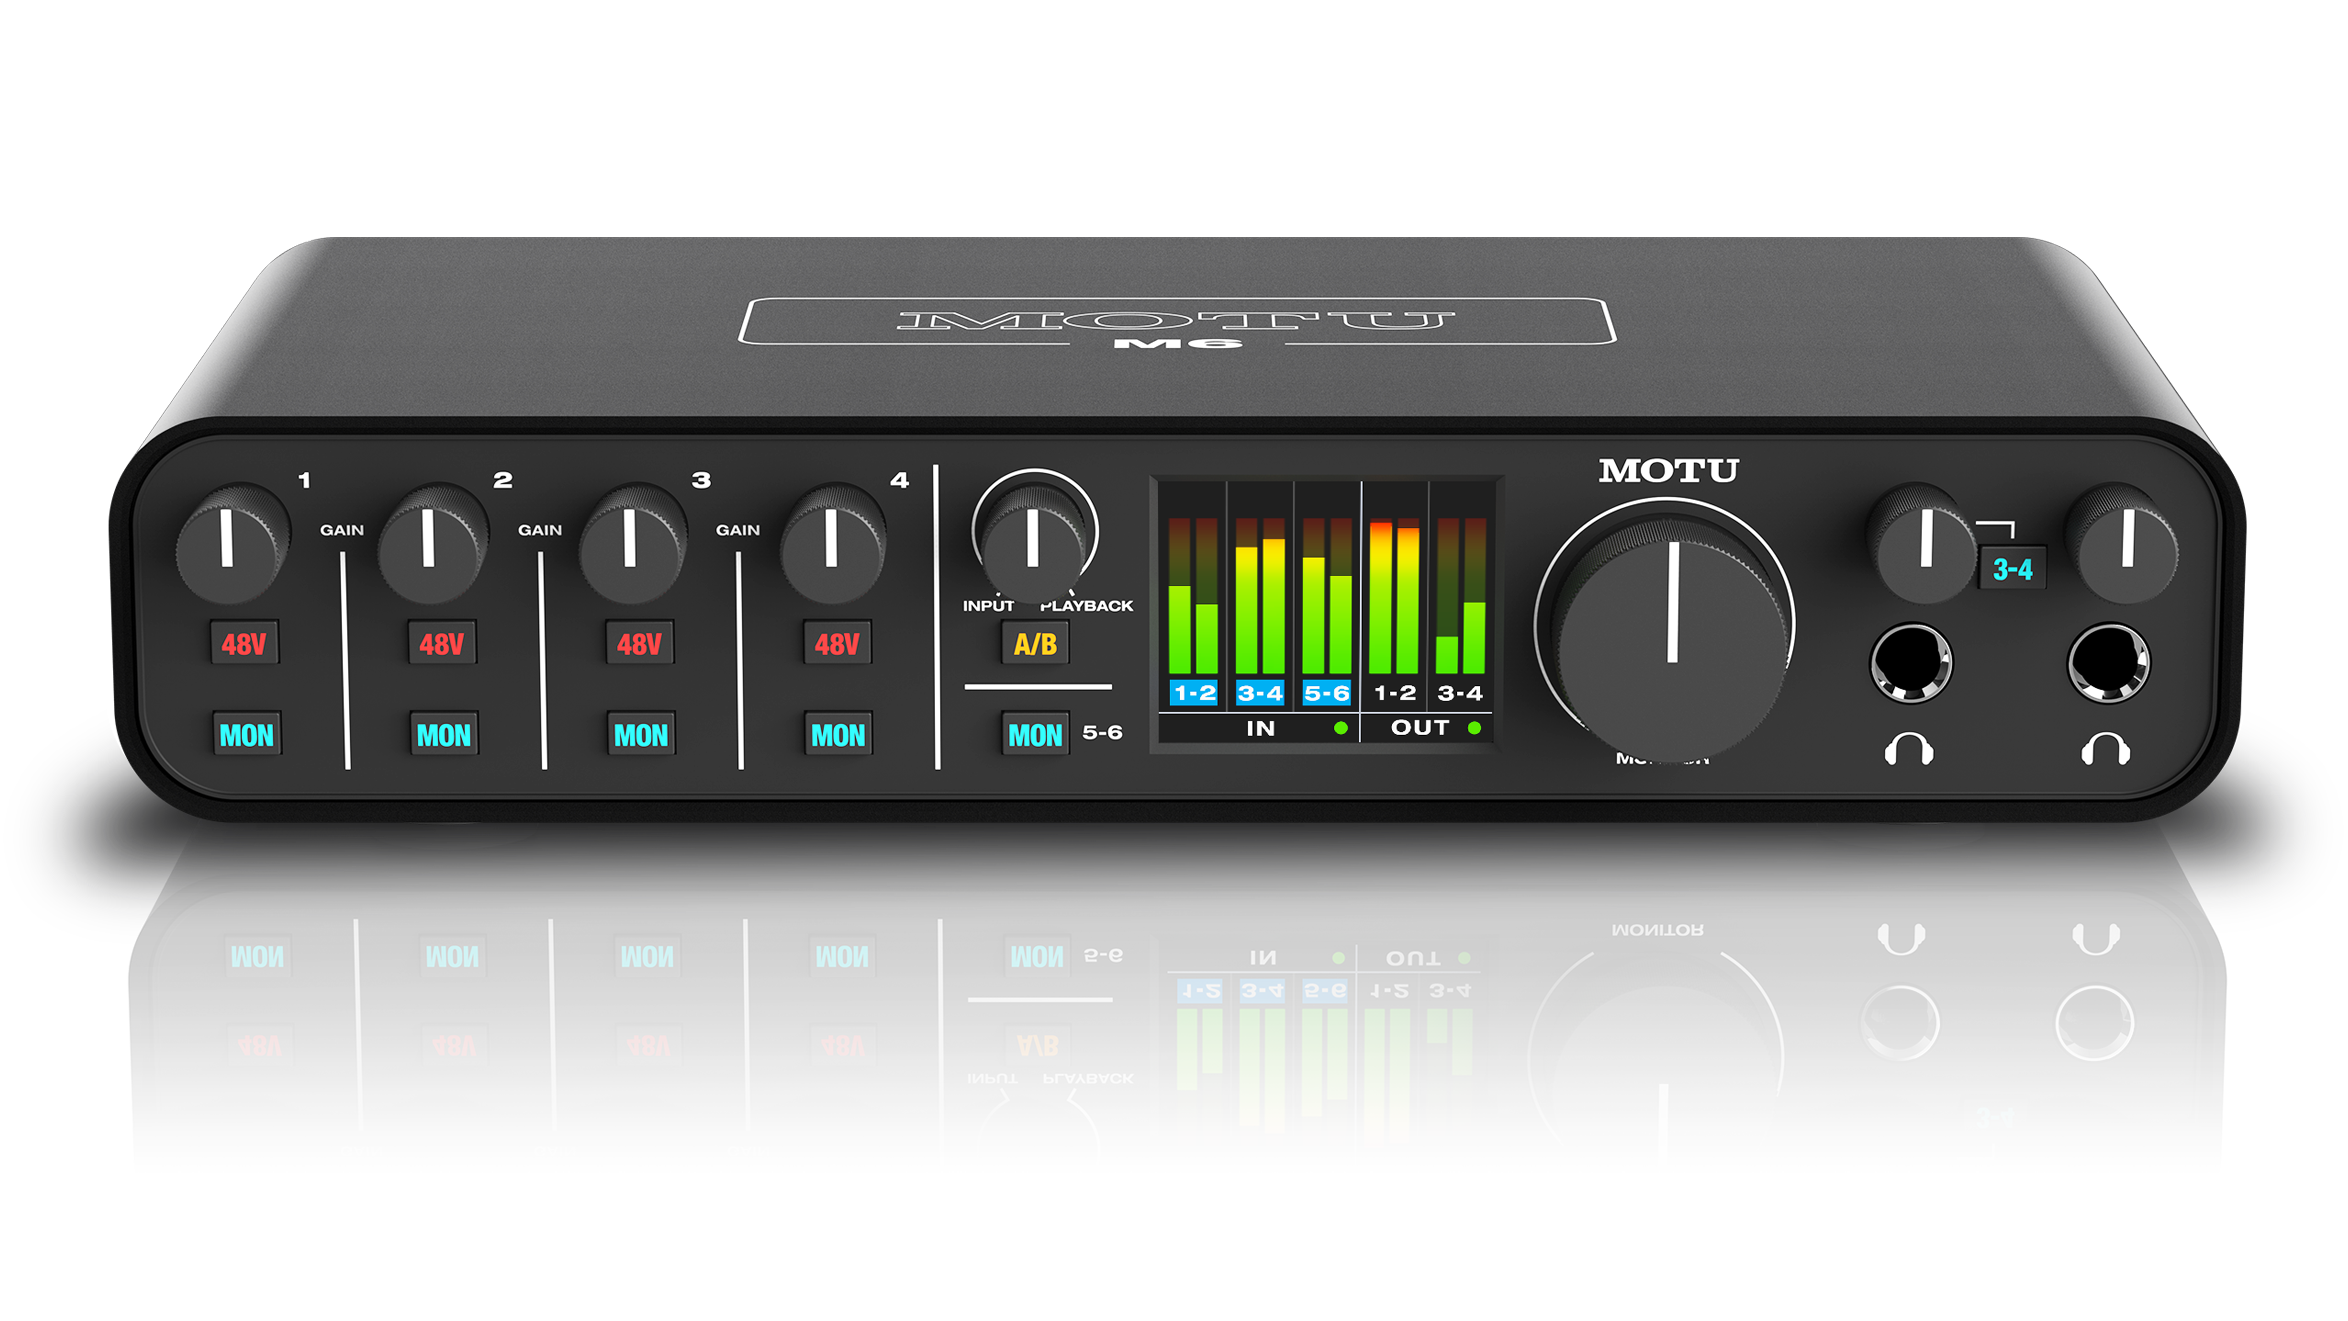The height and width of the screenshot is (1321, 2348).
Task: Click the OUT 3-4 meter label
Action: pos(1460,692)
